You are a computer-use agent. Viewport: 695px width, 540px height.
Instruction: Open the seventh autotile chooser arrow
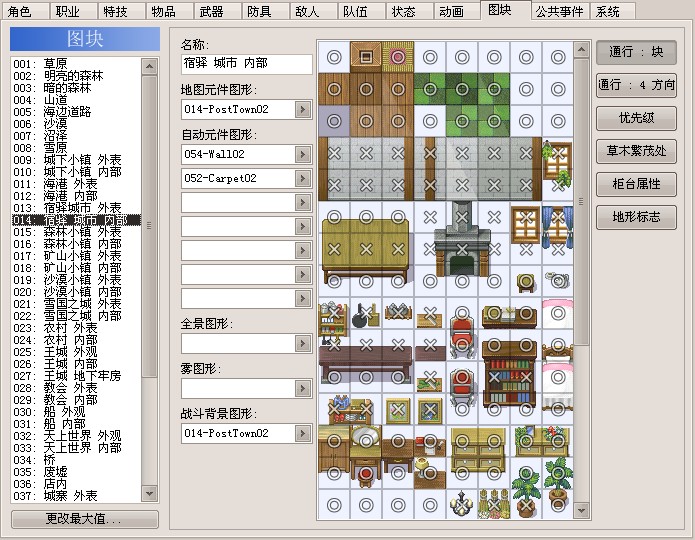tap(303, 298)
